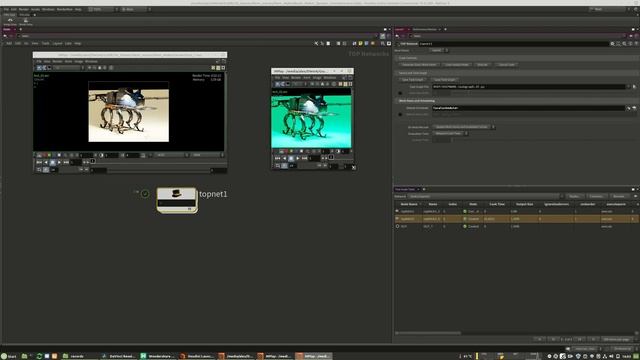Jump to first frame in large MPlay window
This screenshot has width=640, height=360.
click(39, 162)
